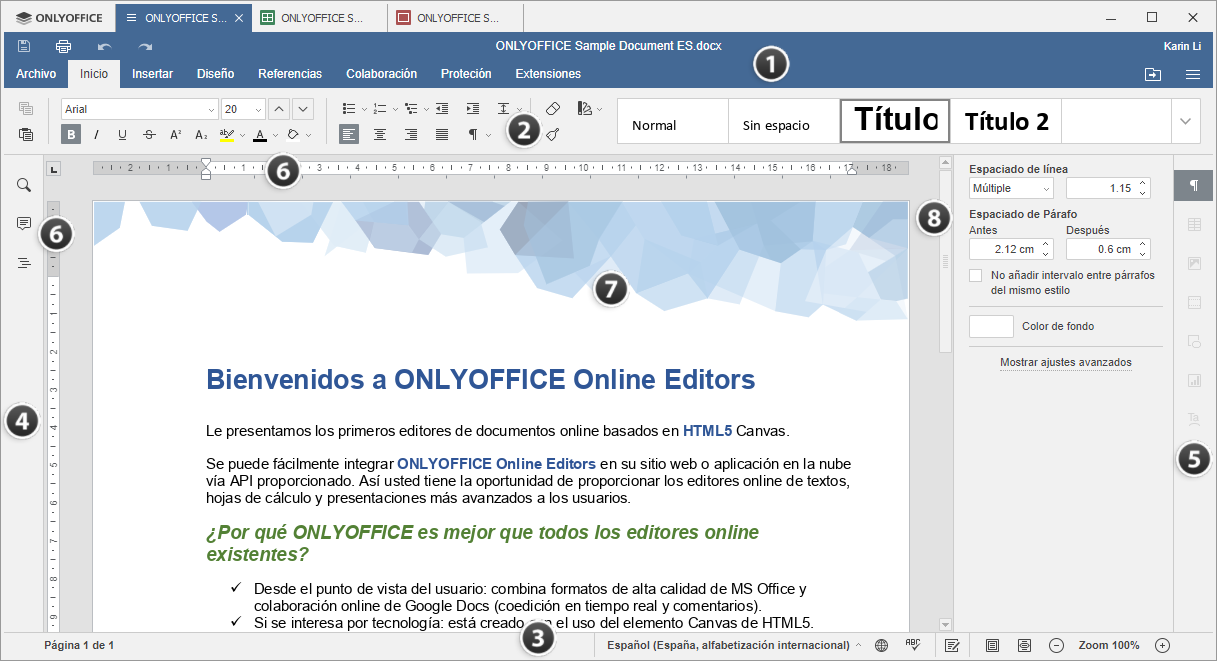Open the 'Múltiple' line spacing dropdown
This screenshot has width=1217, height=661.
pos(1009,188)
